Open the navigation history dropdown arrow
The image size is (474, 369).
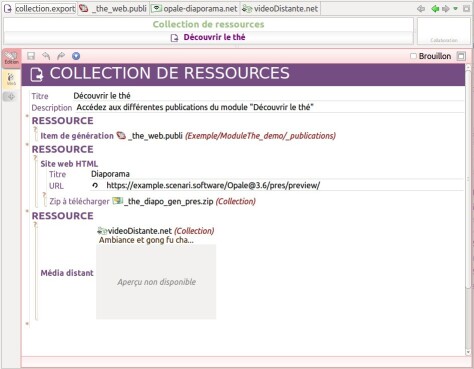[455, 9]
